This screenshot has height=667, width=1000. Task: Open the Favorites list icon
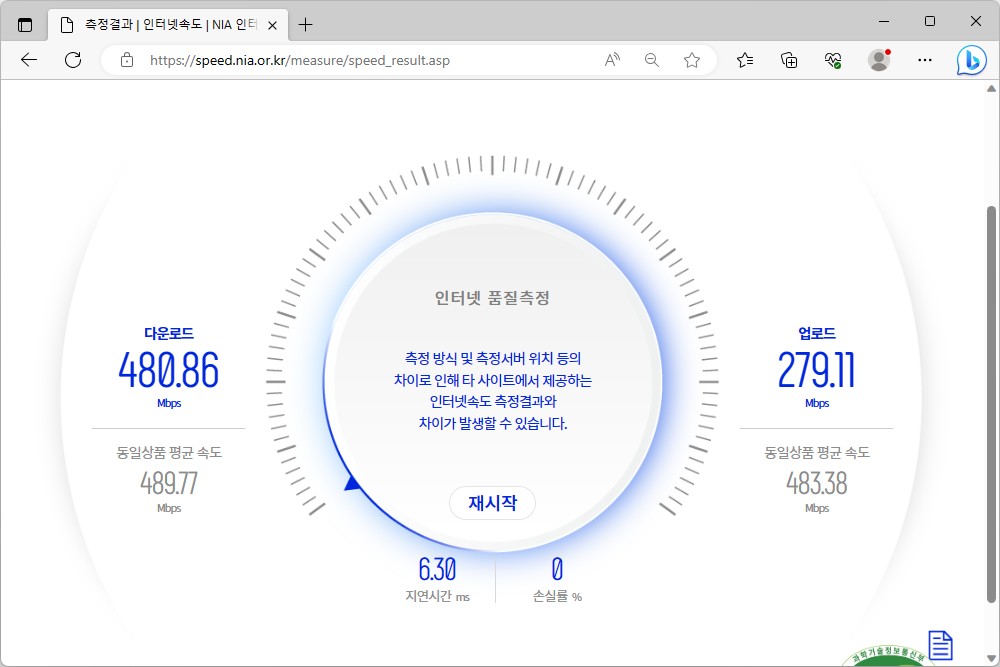coord(745,60)
